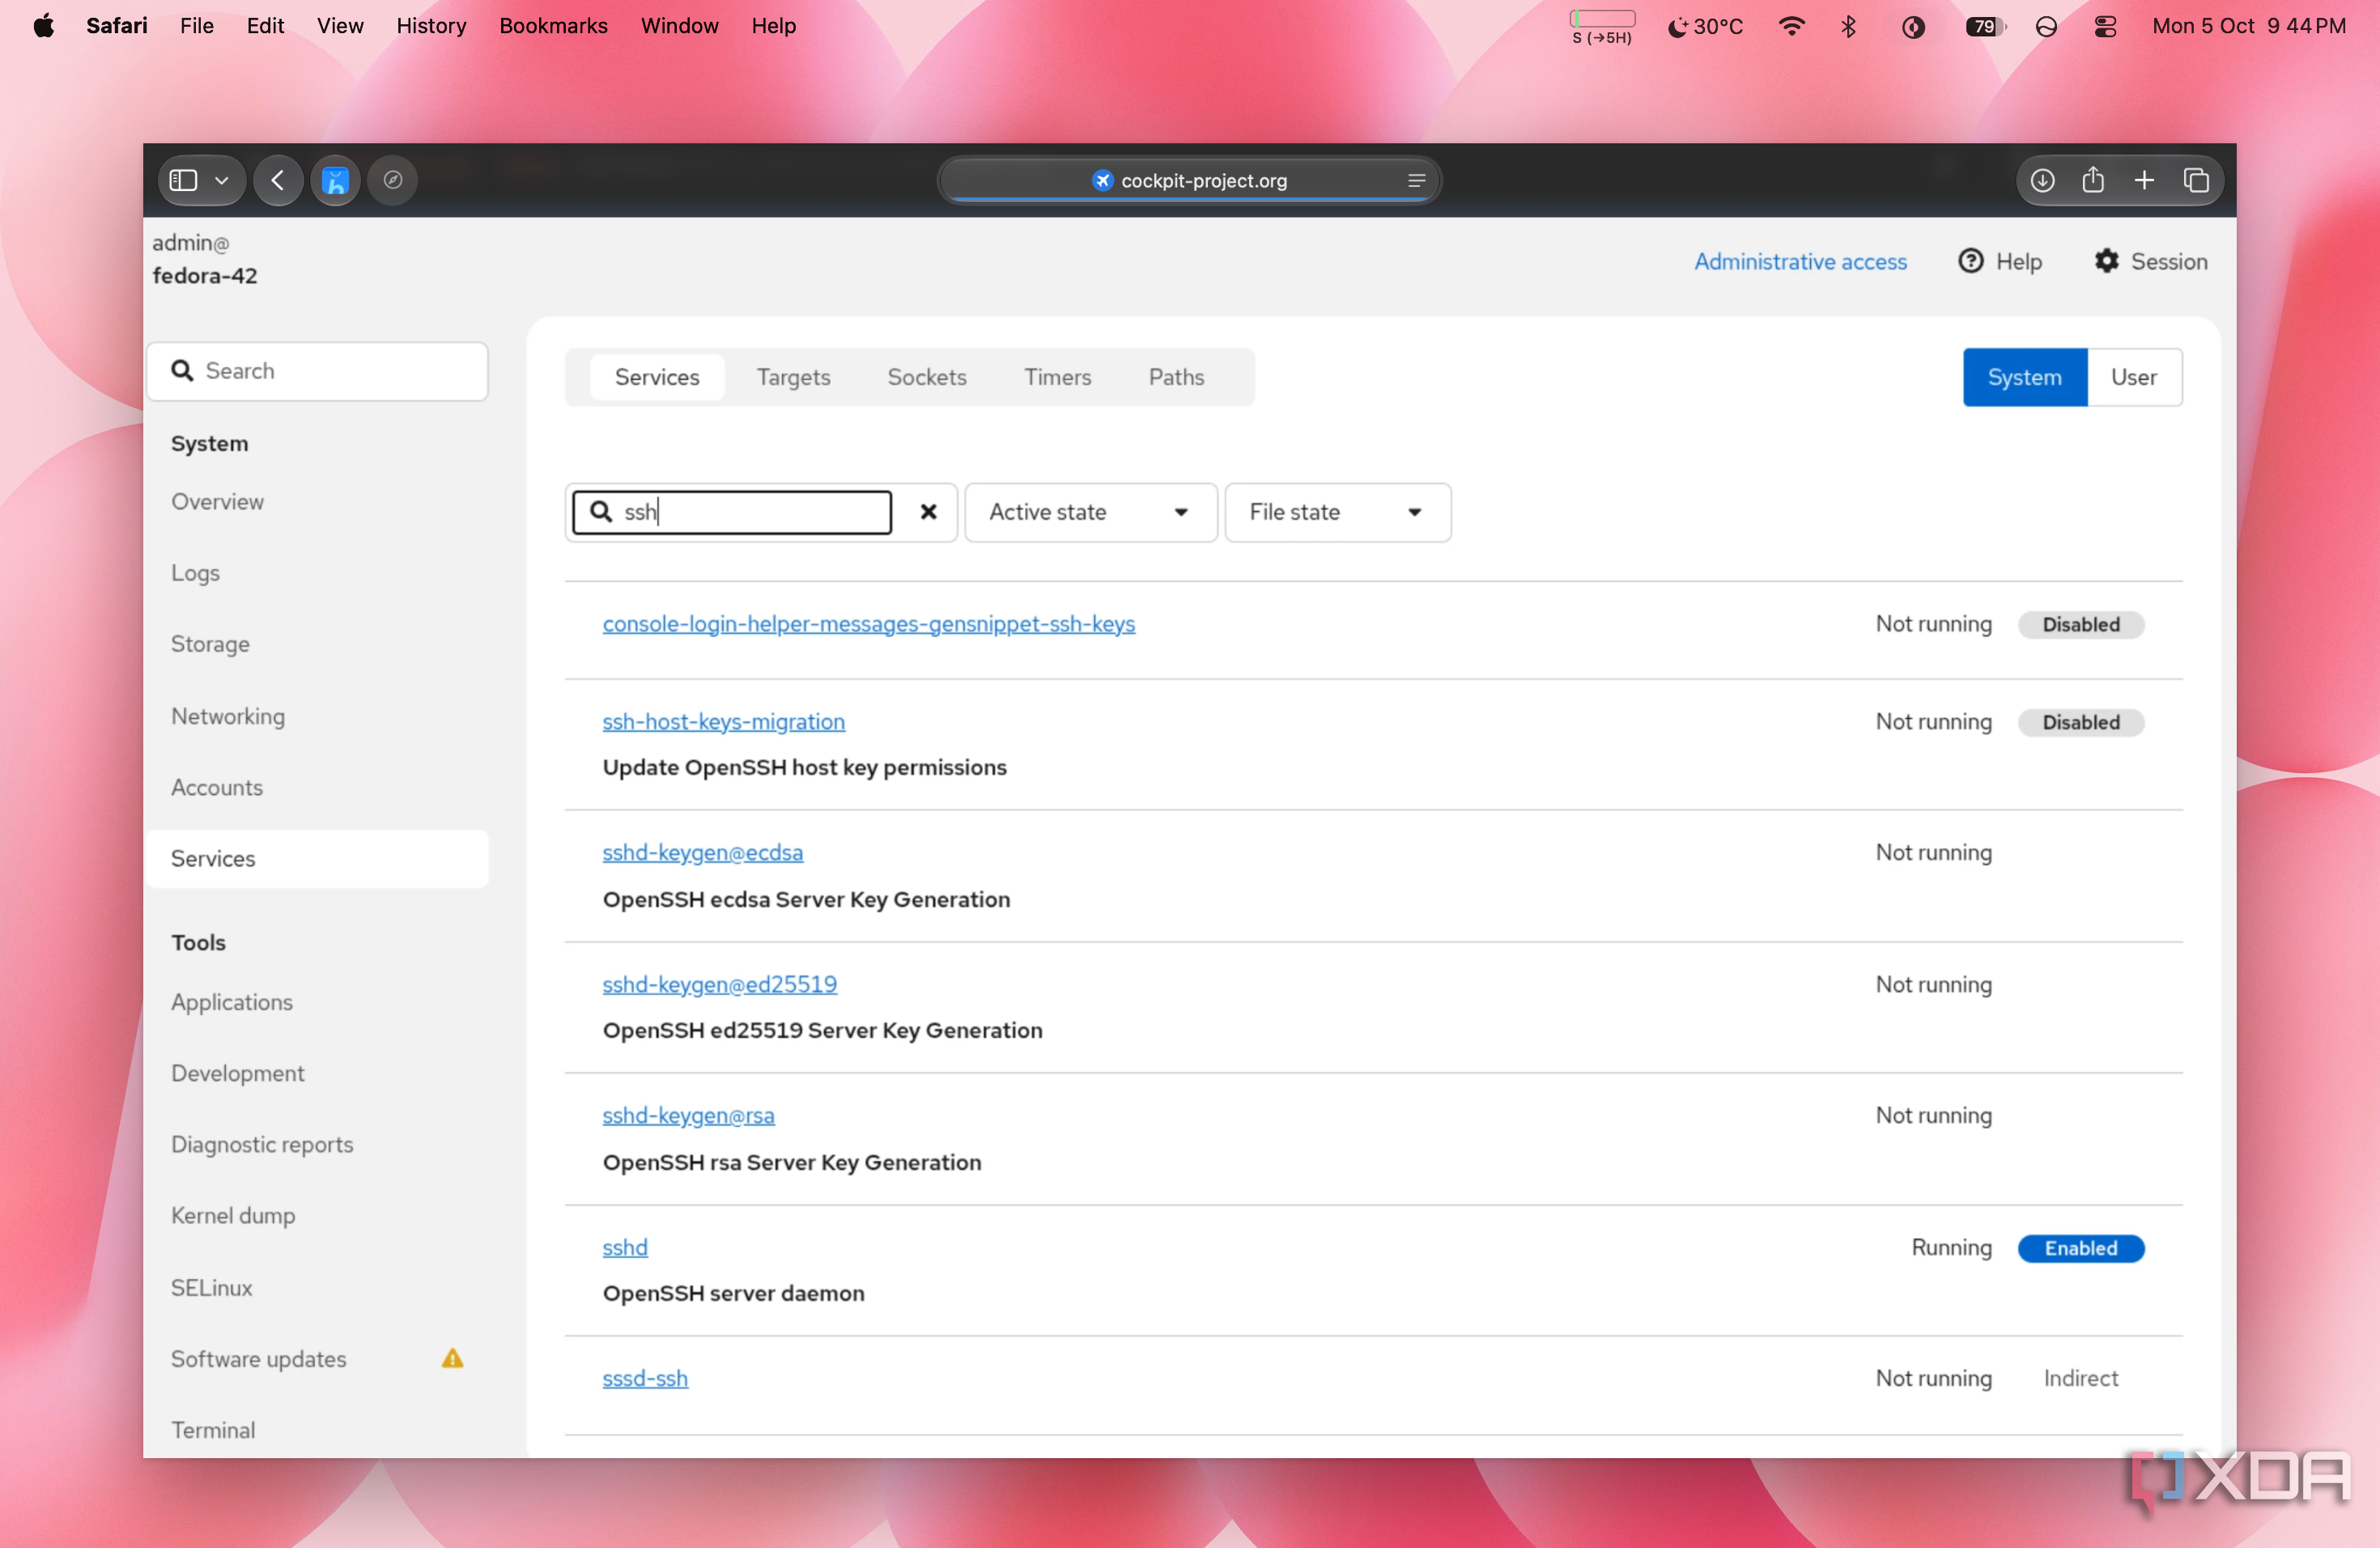Select the Timers tab
The height and width of the screenshot is (1548, 2380).
pyautogui.click(x=1057, y=377)
